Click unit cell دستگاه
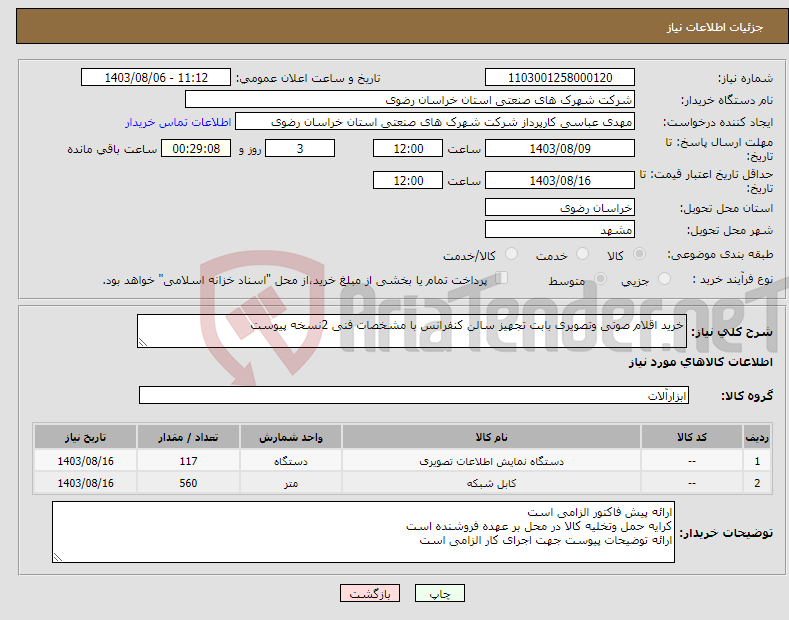Viewport: 789px width, 620px height. pos(291,461)
